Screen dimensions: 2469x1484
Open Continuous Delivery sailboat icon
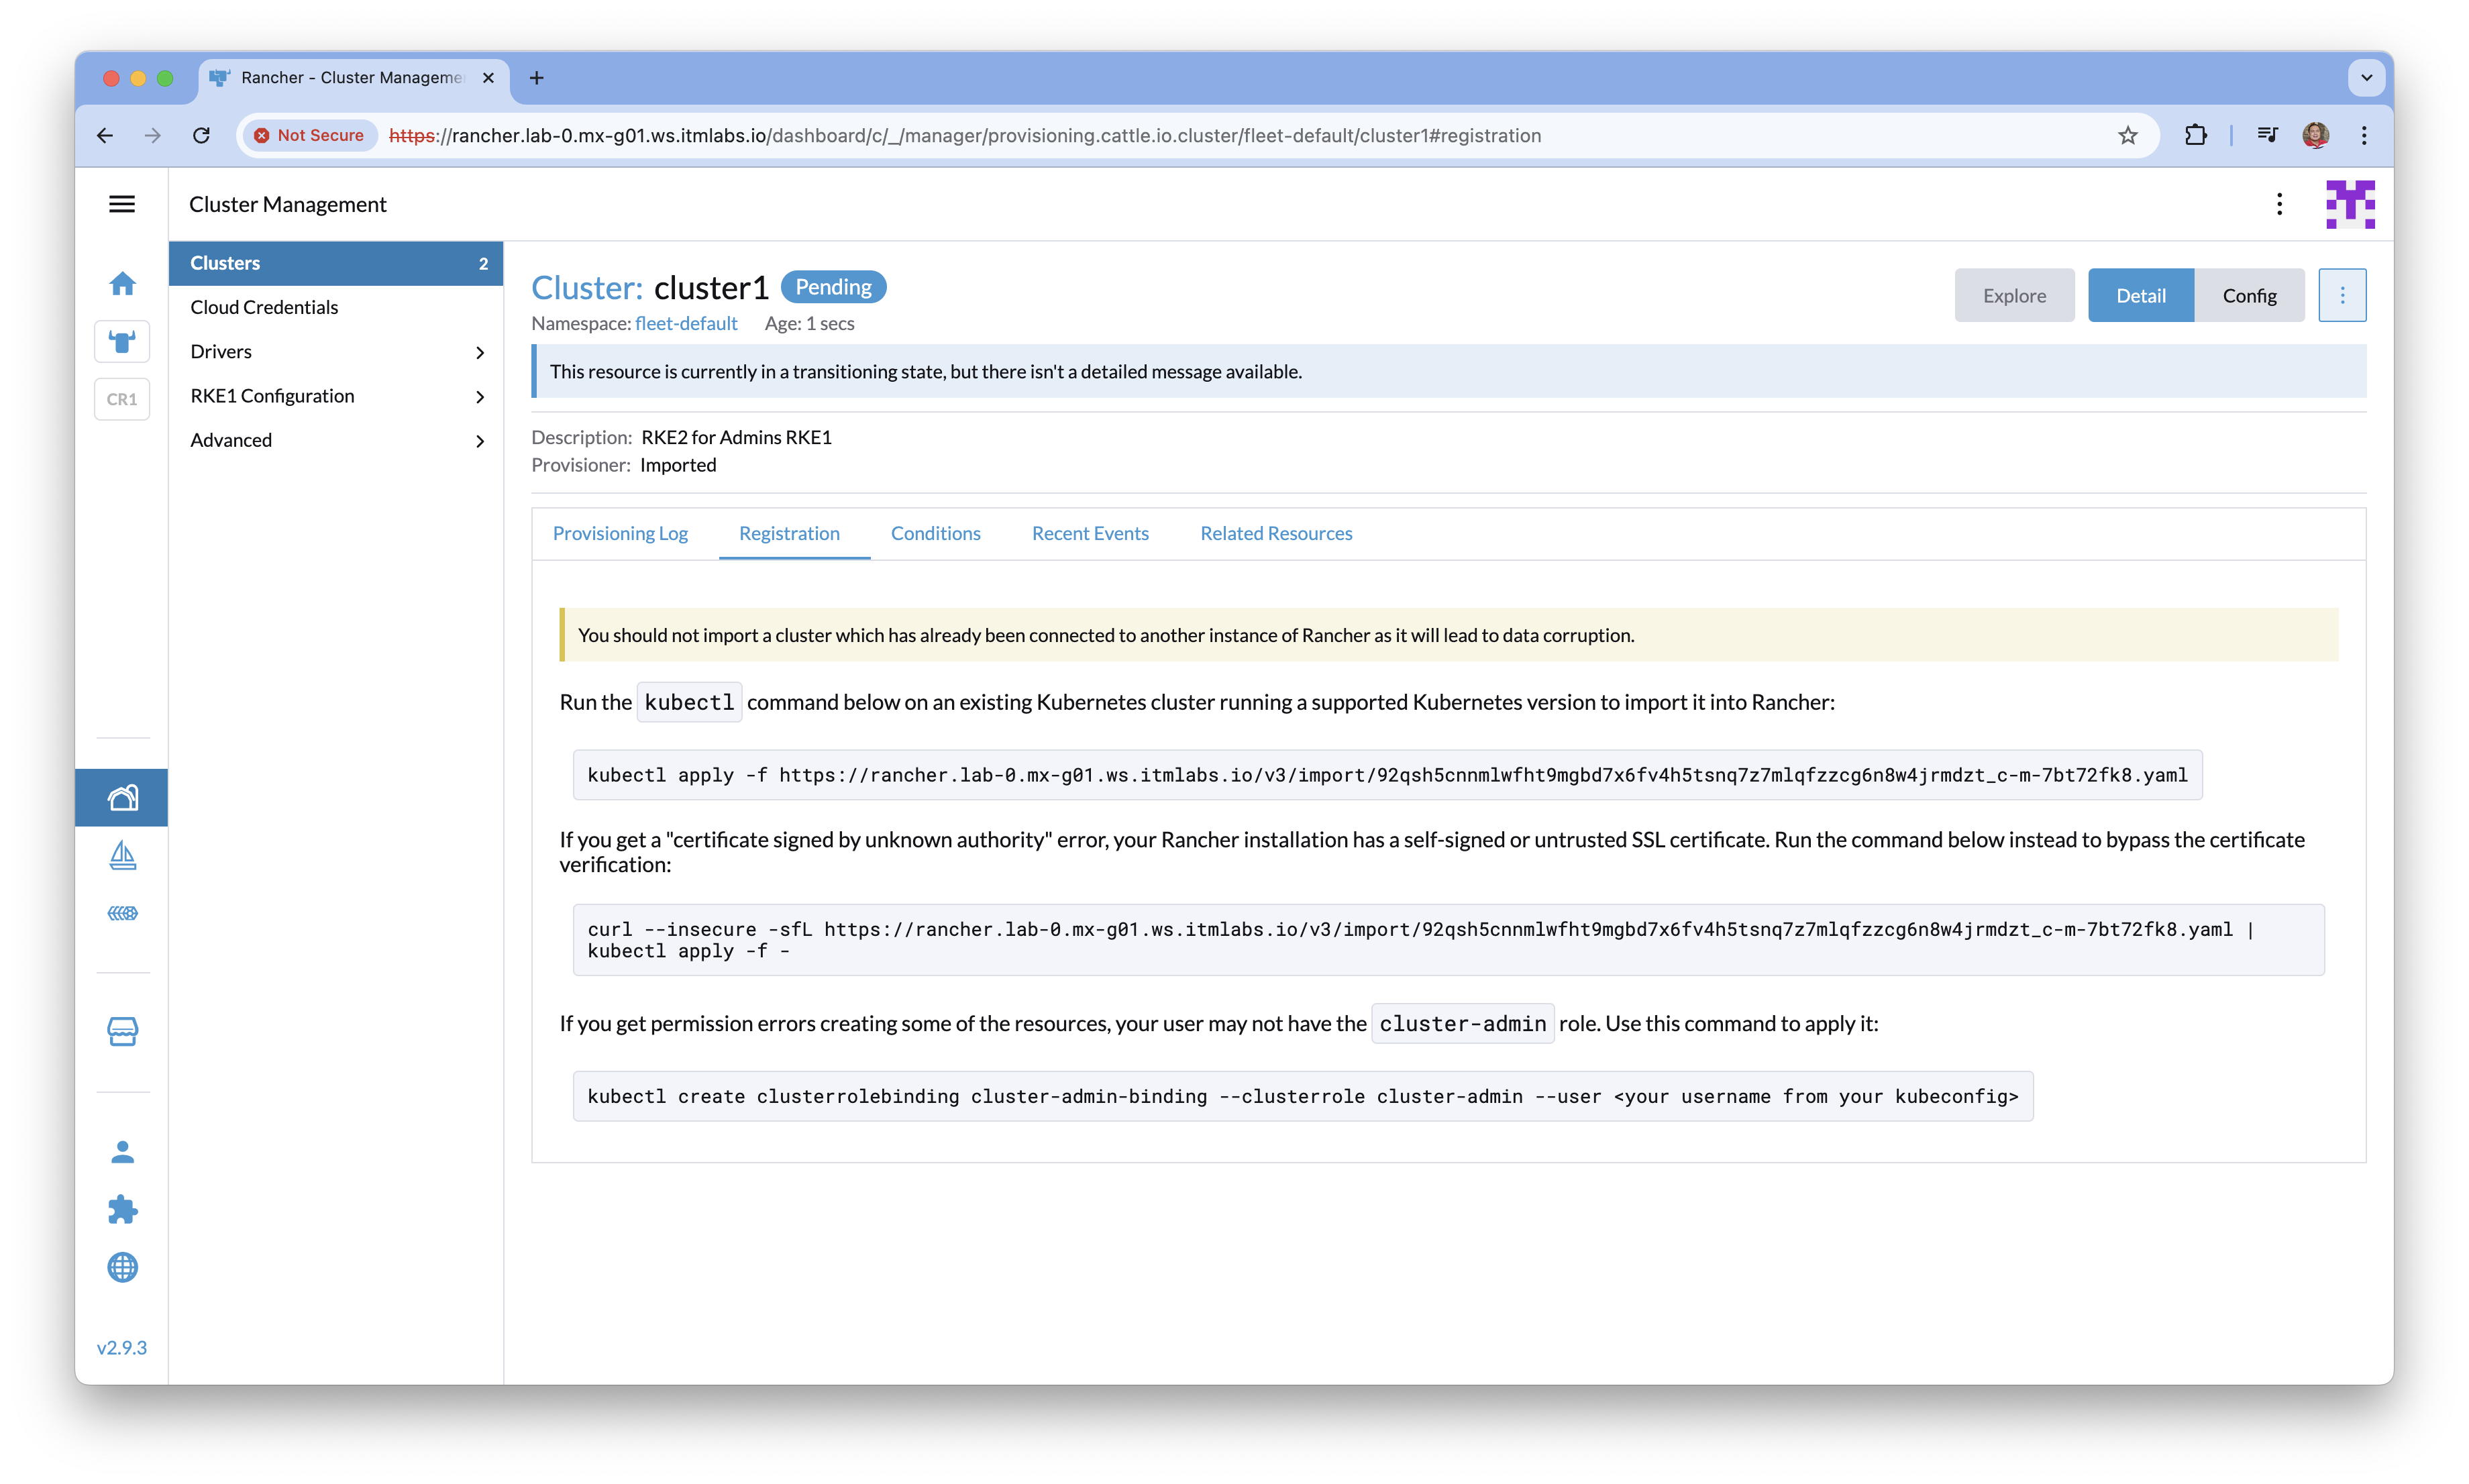[122, 855]
